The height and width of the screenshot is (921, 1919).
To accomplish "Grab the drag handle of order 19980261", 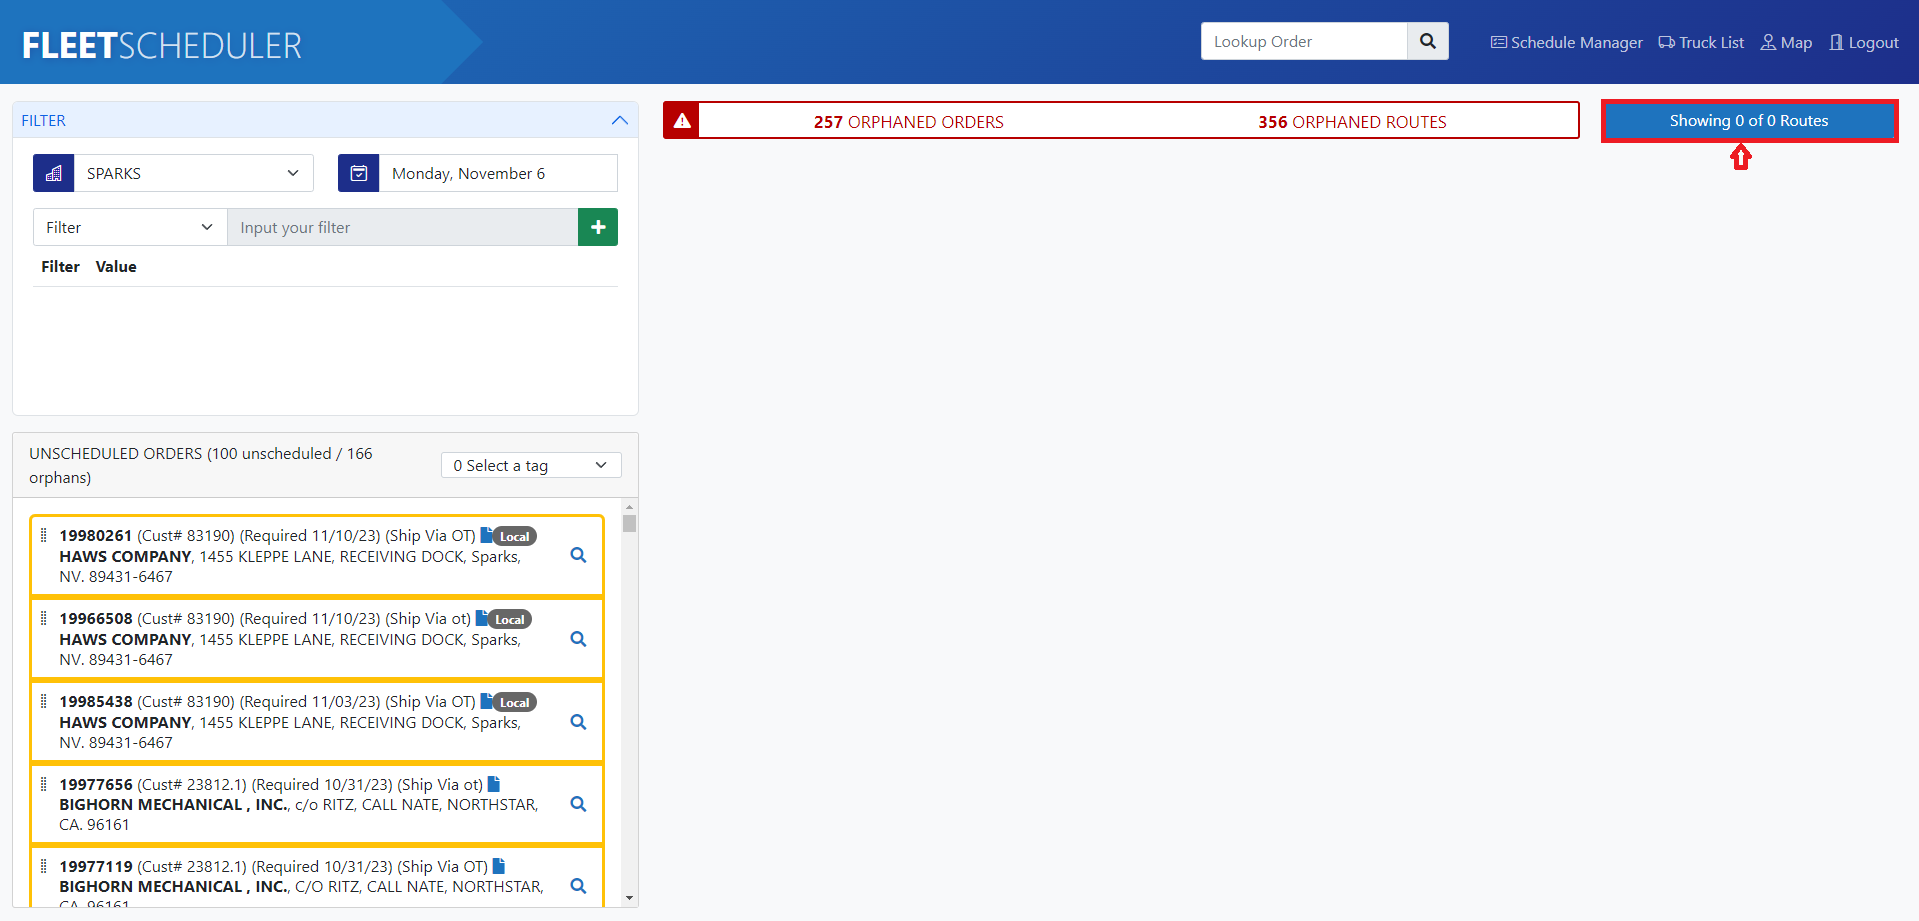I will click(43, 535).
